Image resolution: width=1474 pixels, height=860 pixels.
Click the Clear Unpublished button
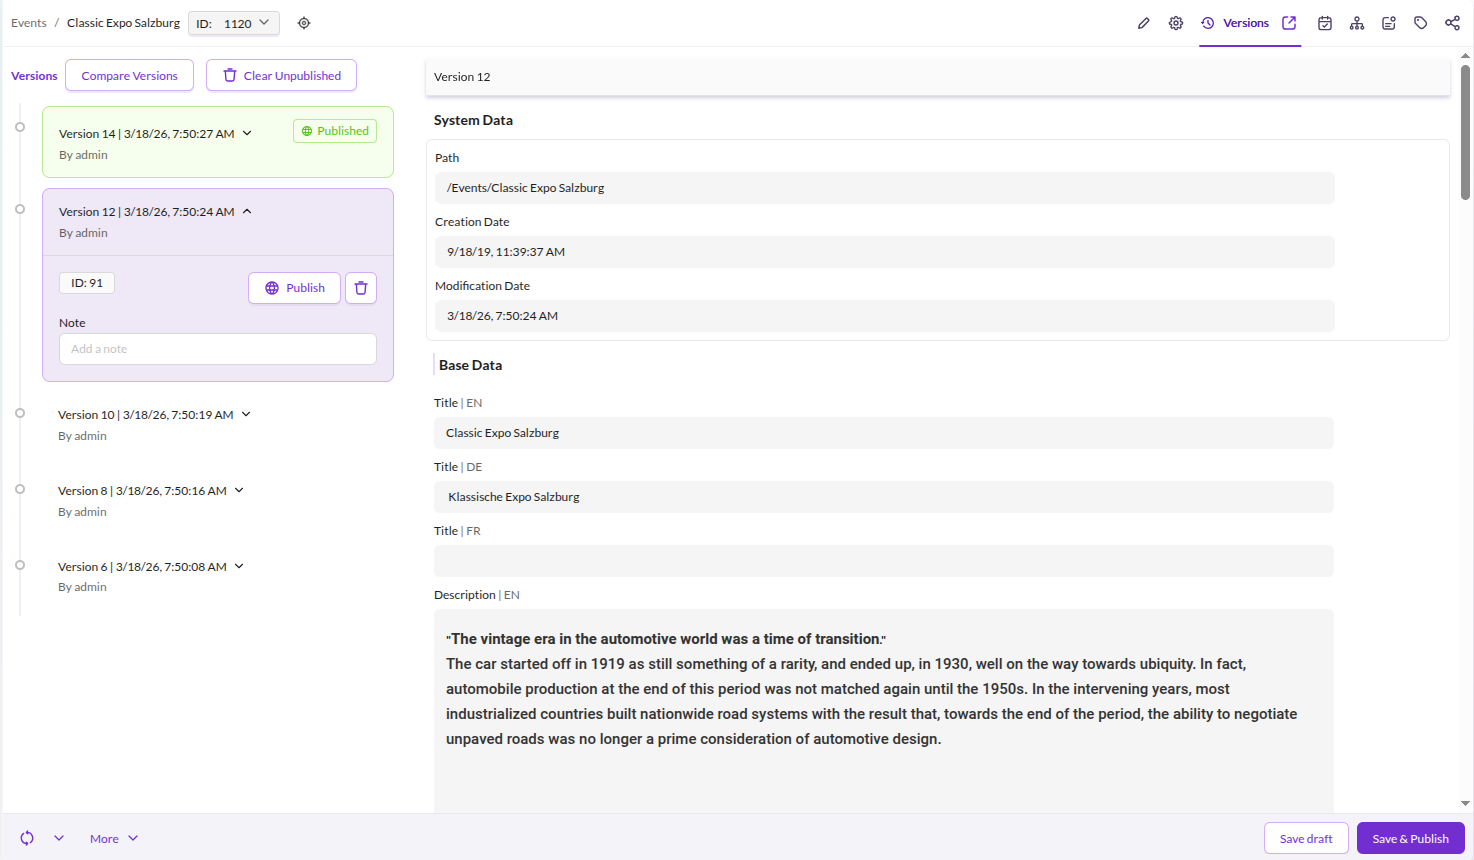pyautogui.click(x=281, y=76)
